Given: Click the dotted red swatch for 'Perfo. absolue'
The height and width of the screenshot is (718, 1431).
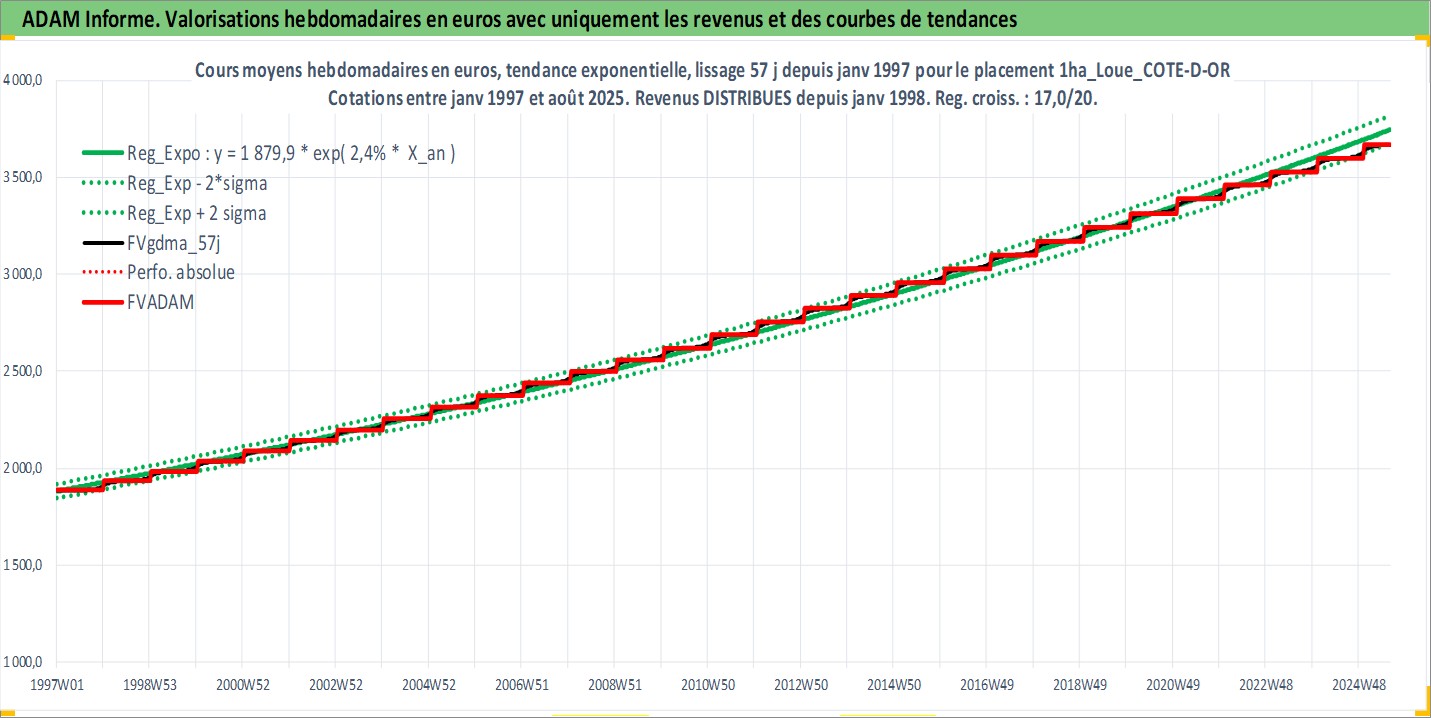Looking at the screenshot, I should [101, 273].
